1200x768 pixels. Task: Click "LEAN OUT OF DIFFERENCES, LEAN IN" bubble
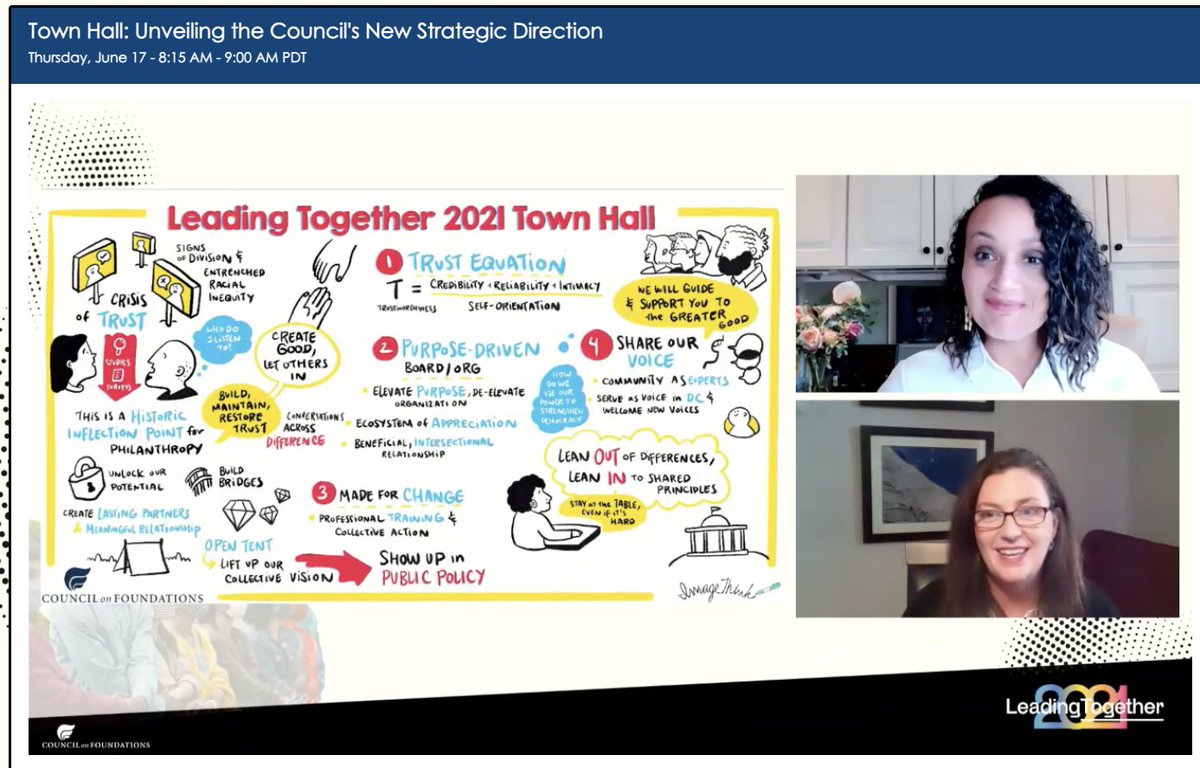(x=637, y=470)
